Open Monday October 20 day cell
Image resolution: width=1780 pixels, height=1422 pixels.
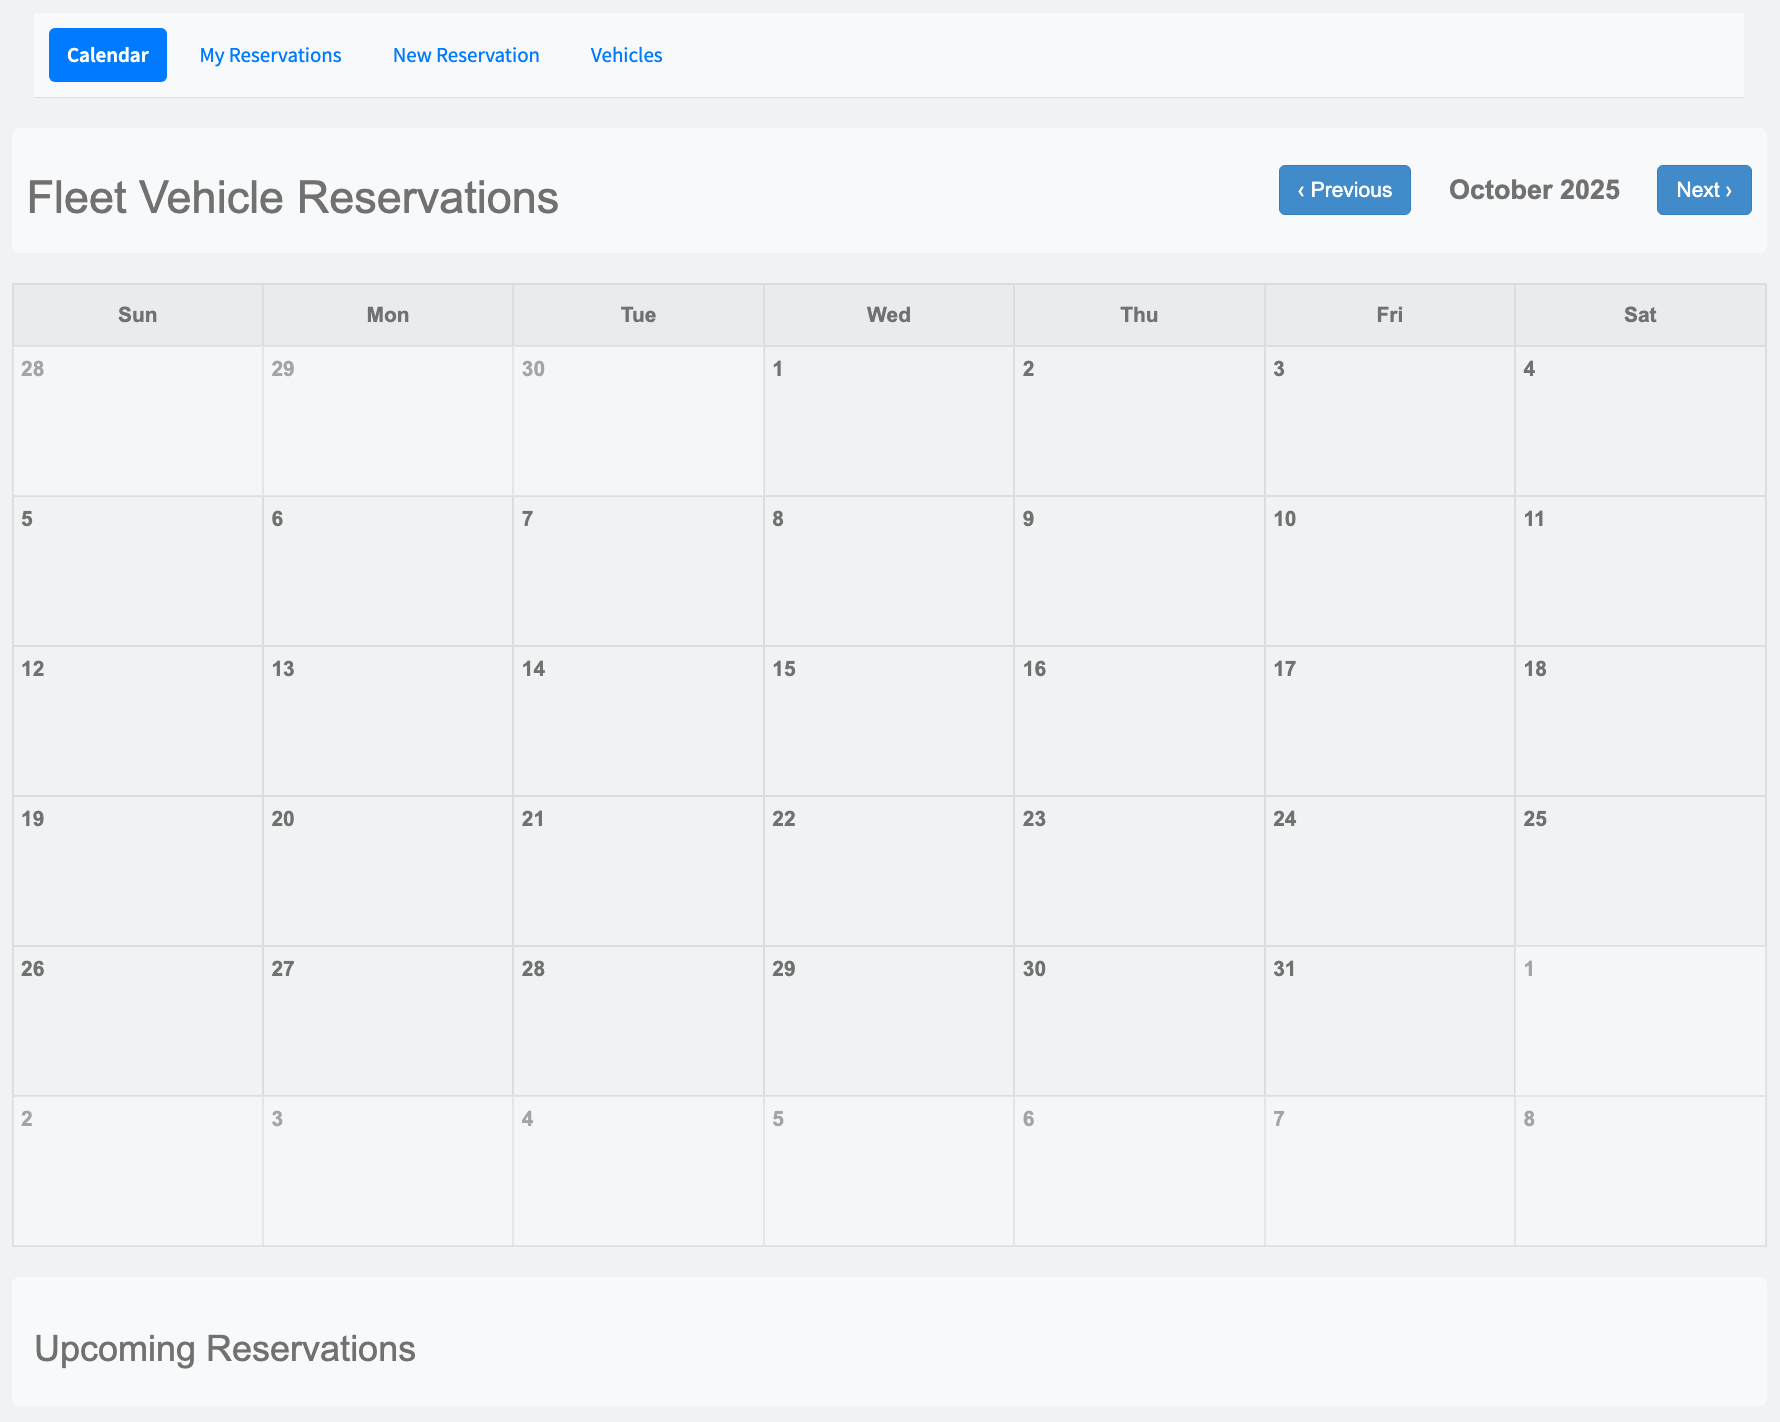click(388, 871)
